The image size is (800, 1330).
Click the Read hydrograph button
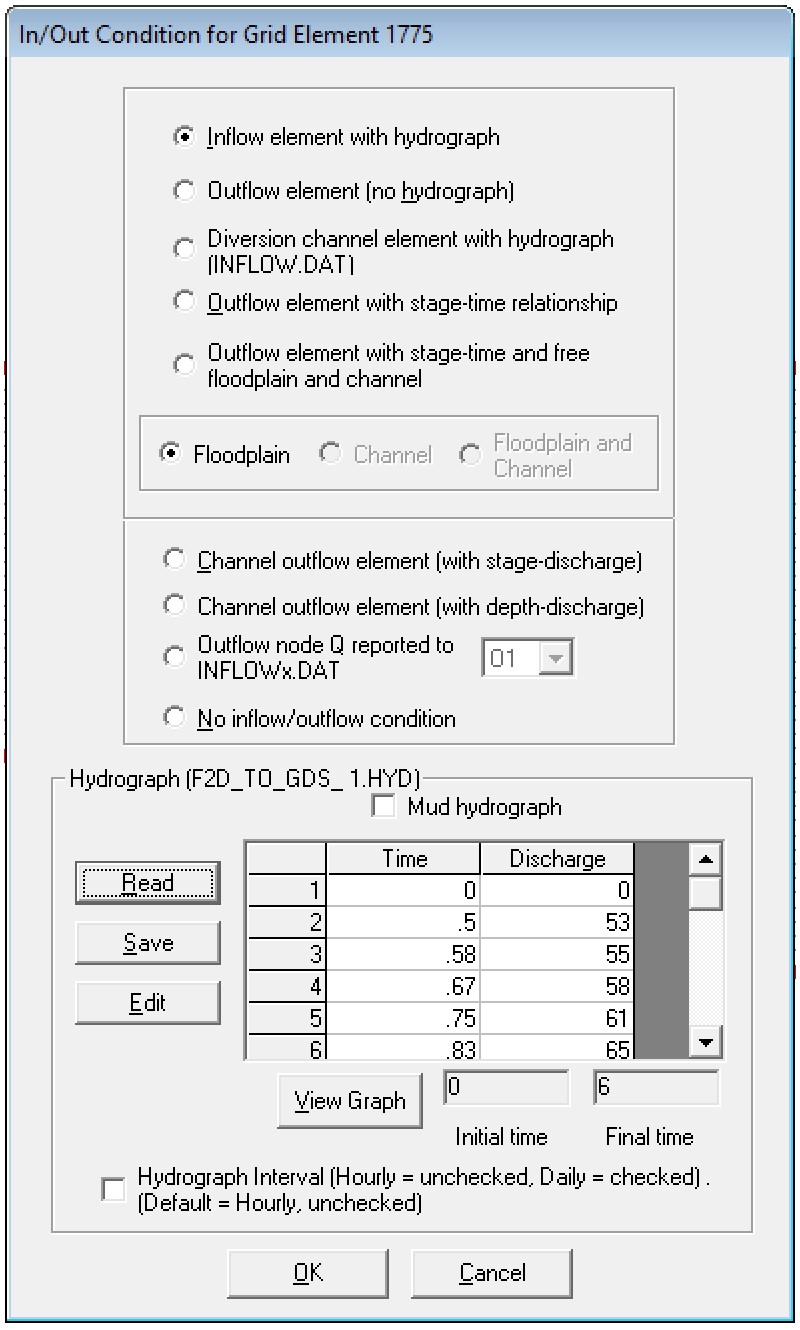[147, 883]
